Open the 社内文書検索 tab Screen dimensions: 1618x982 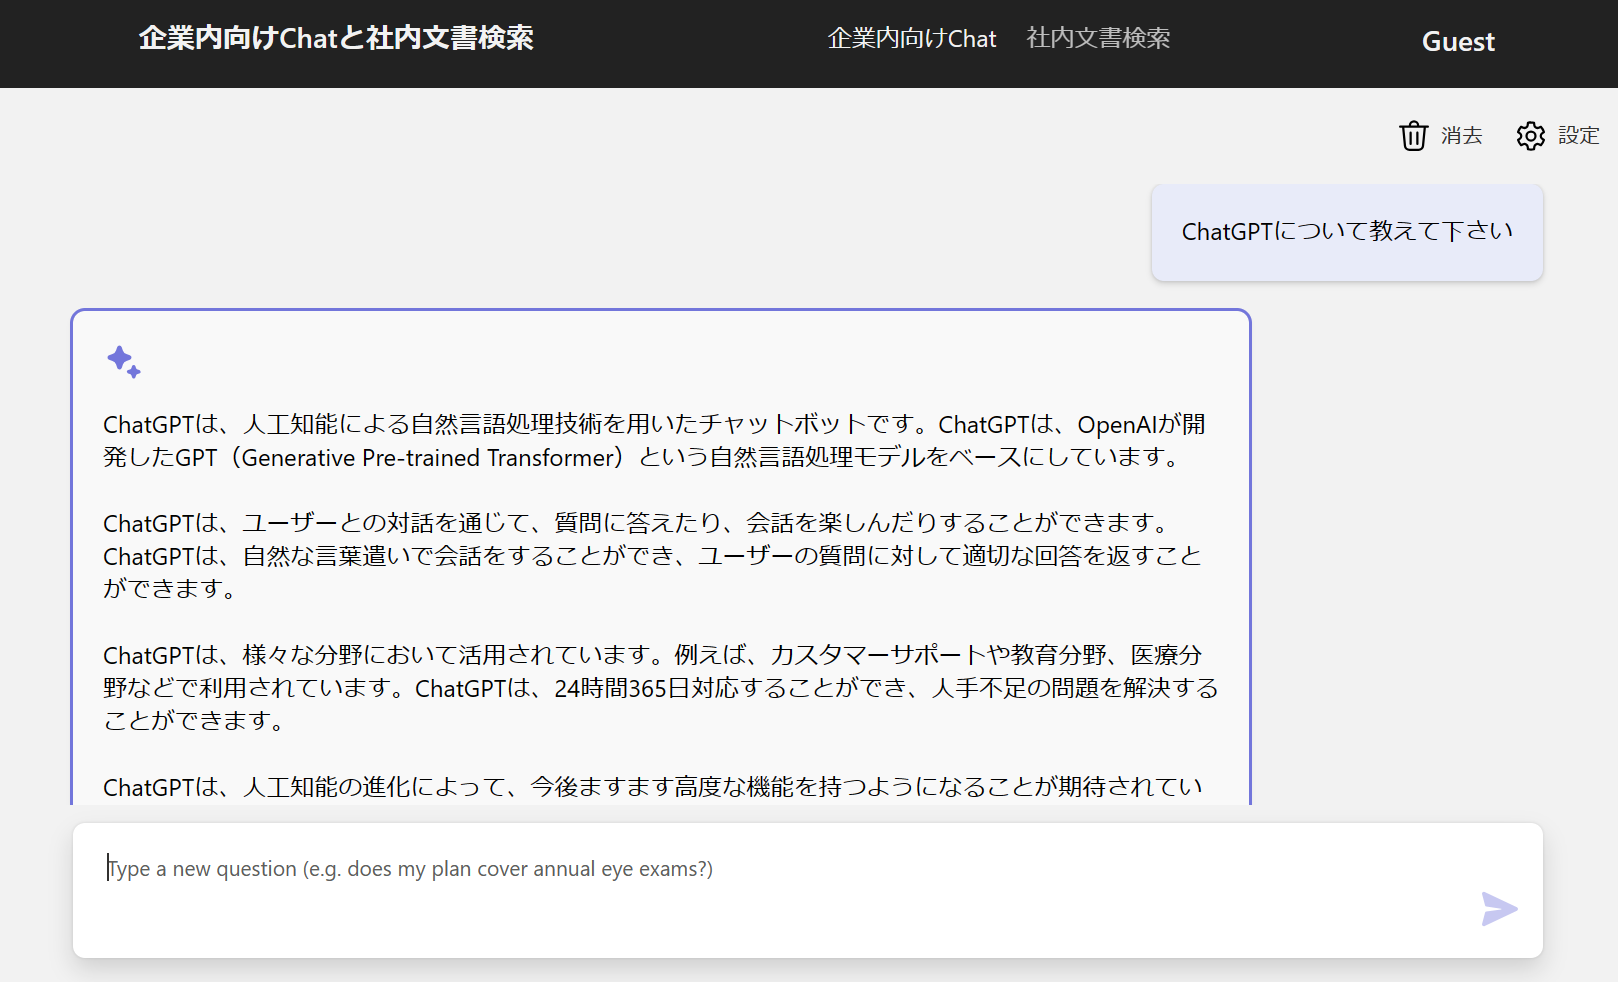click(1098, 39)
